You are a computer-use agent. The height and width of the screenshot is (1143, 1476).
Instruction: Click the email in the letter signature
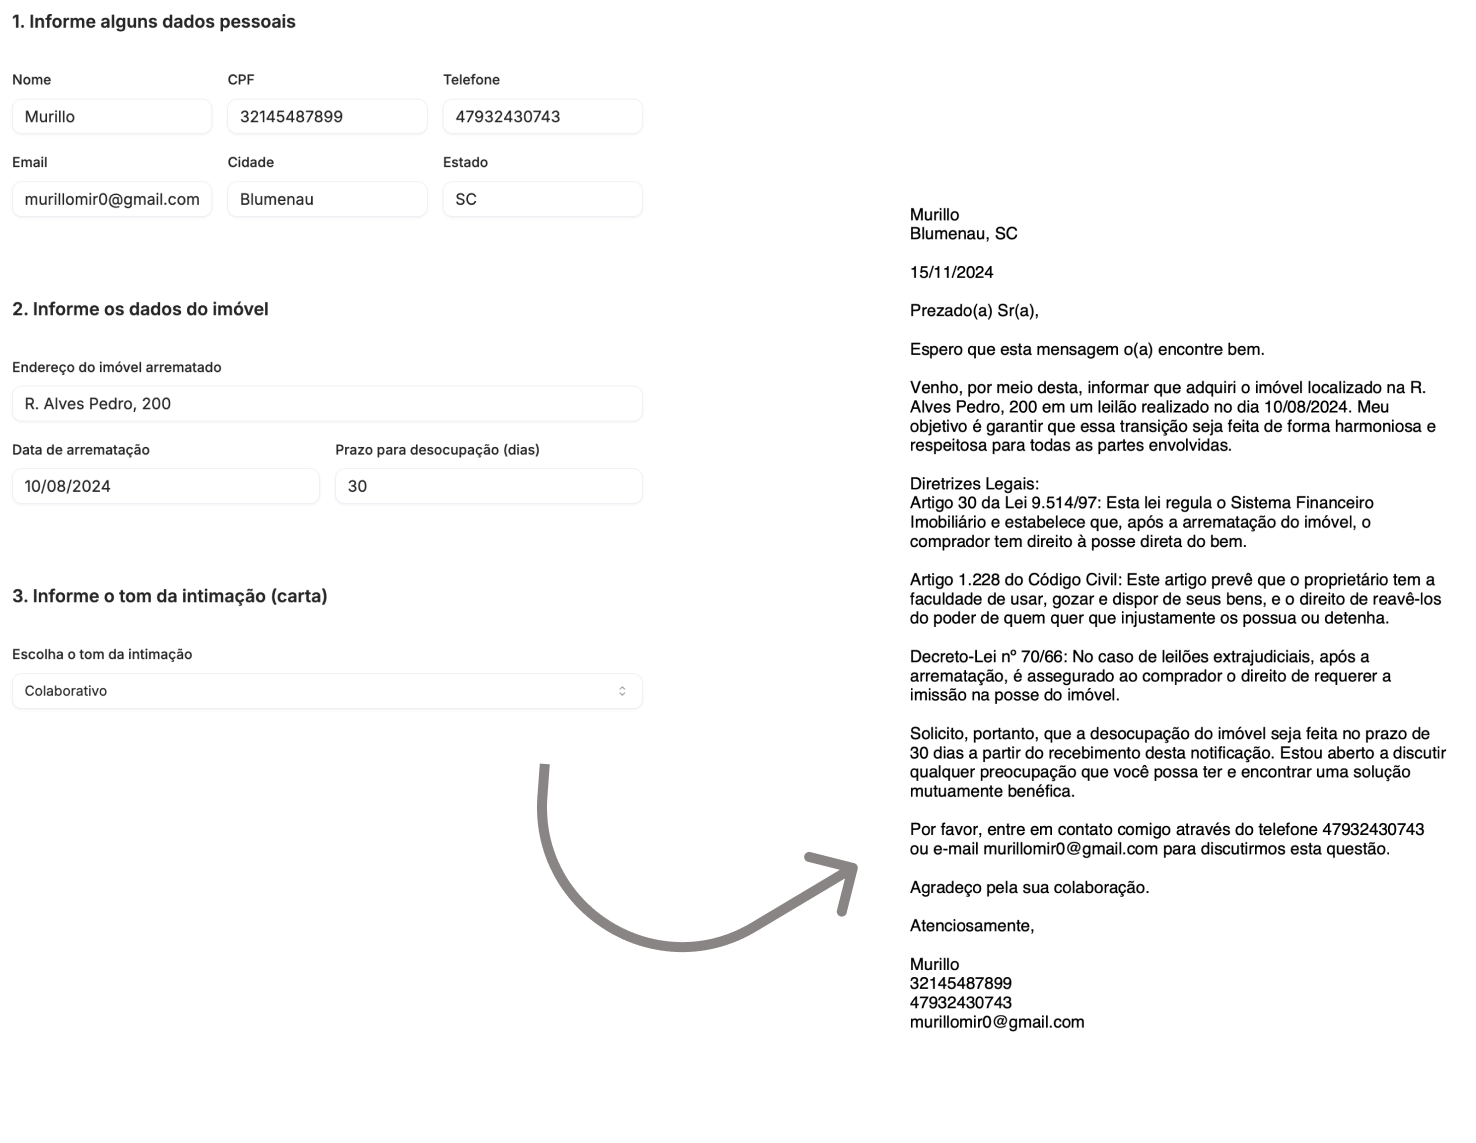(997, 1022)
